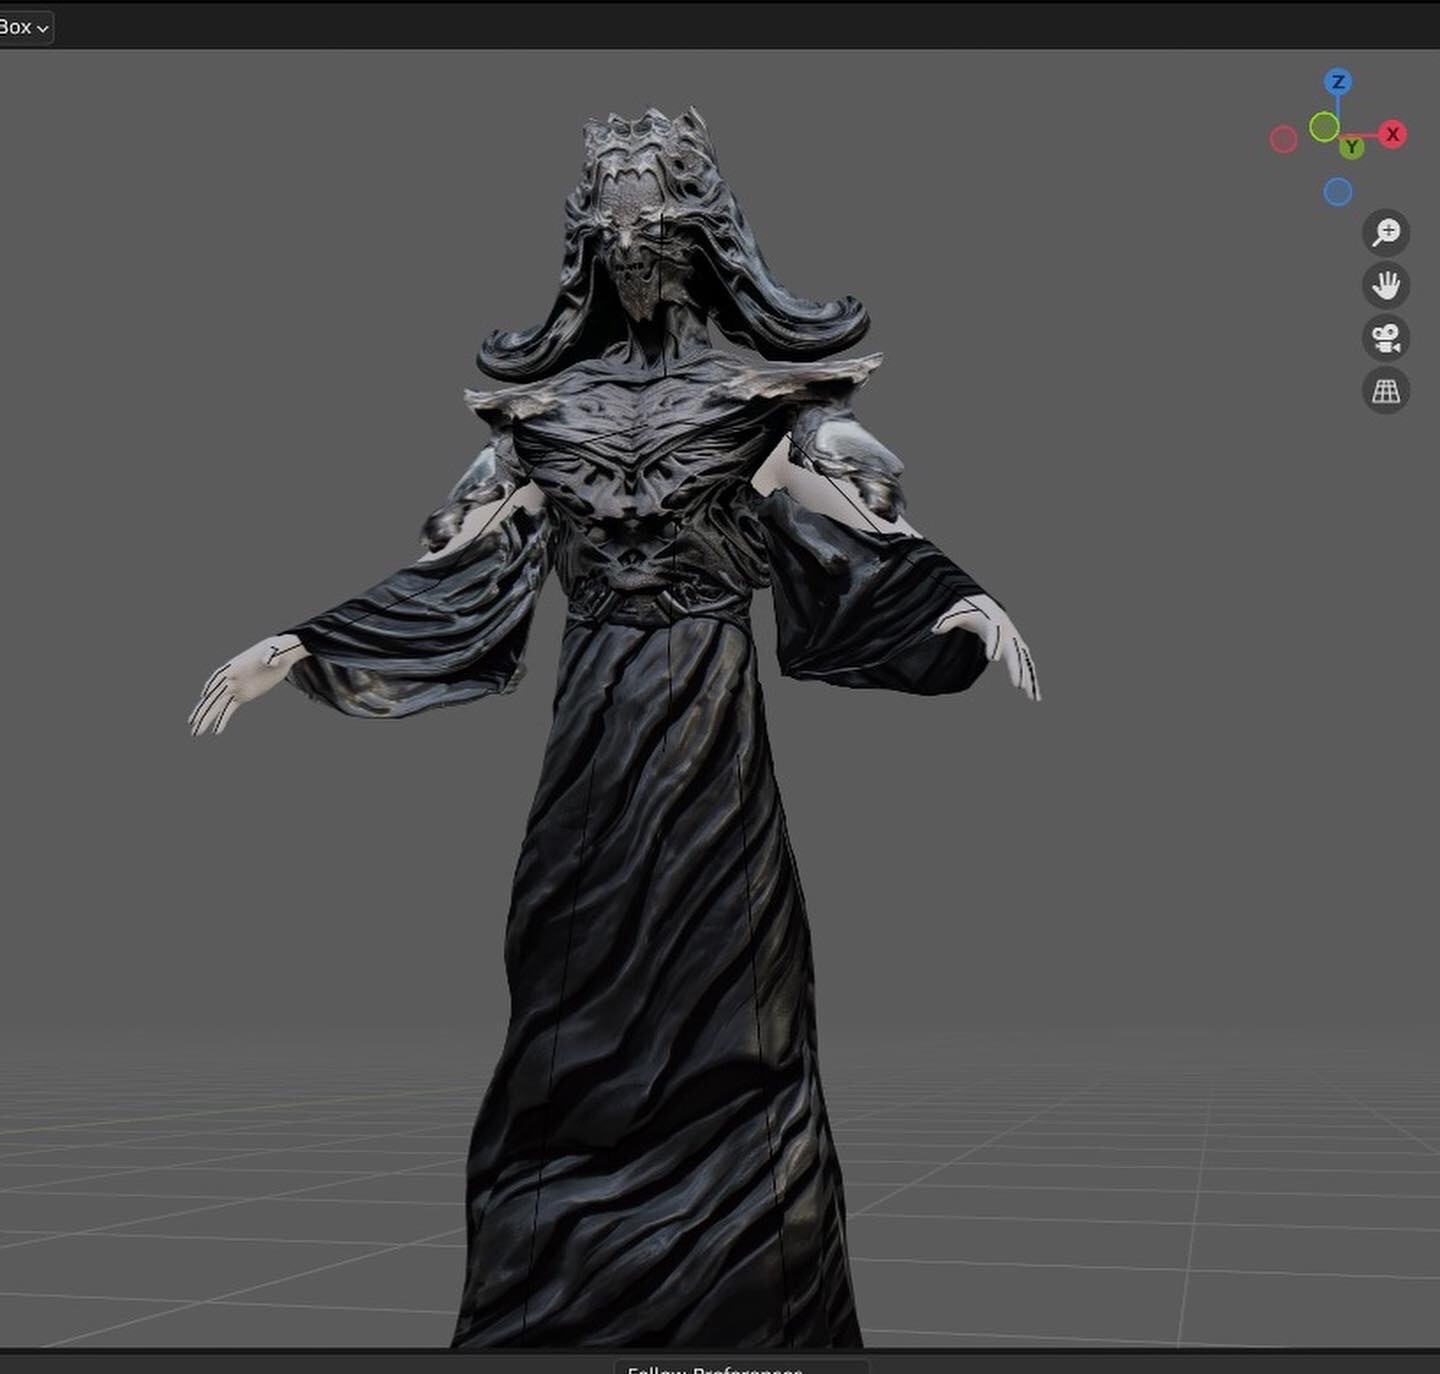This screenshot has height=1374, width=1440.
Task: Click the Y axis handle of the gizmo
Action: pos(1352,146)
